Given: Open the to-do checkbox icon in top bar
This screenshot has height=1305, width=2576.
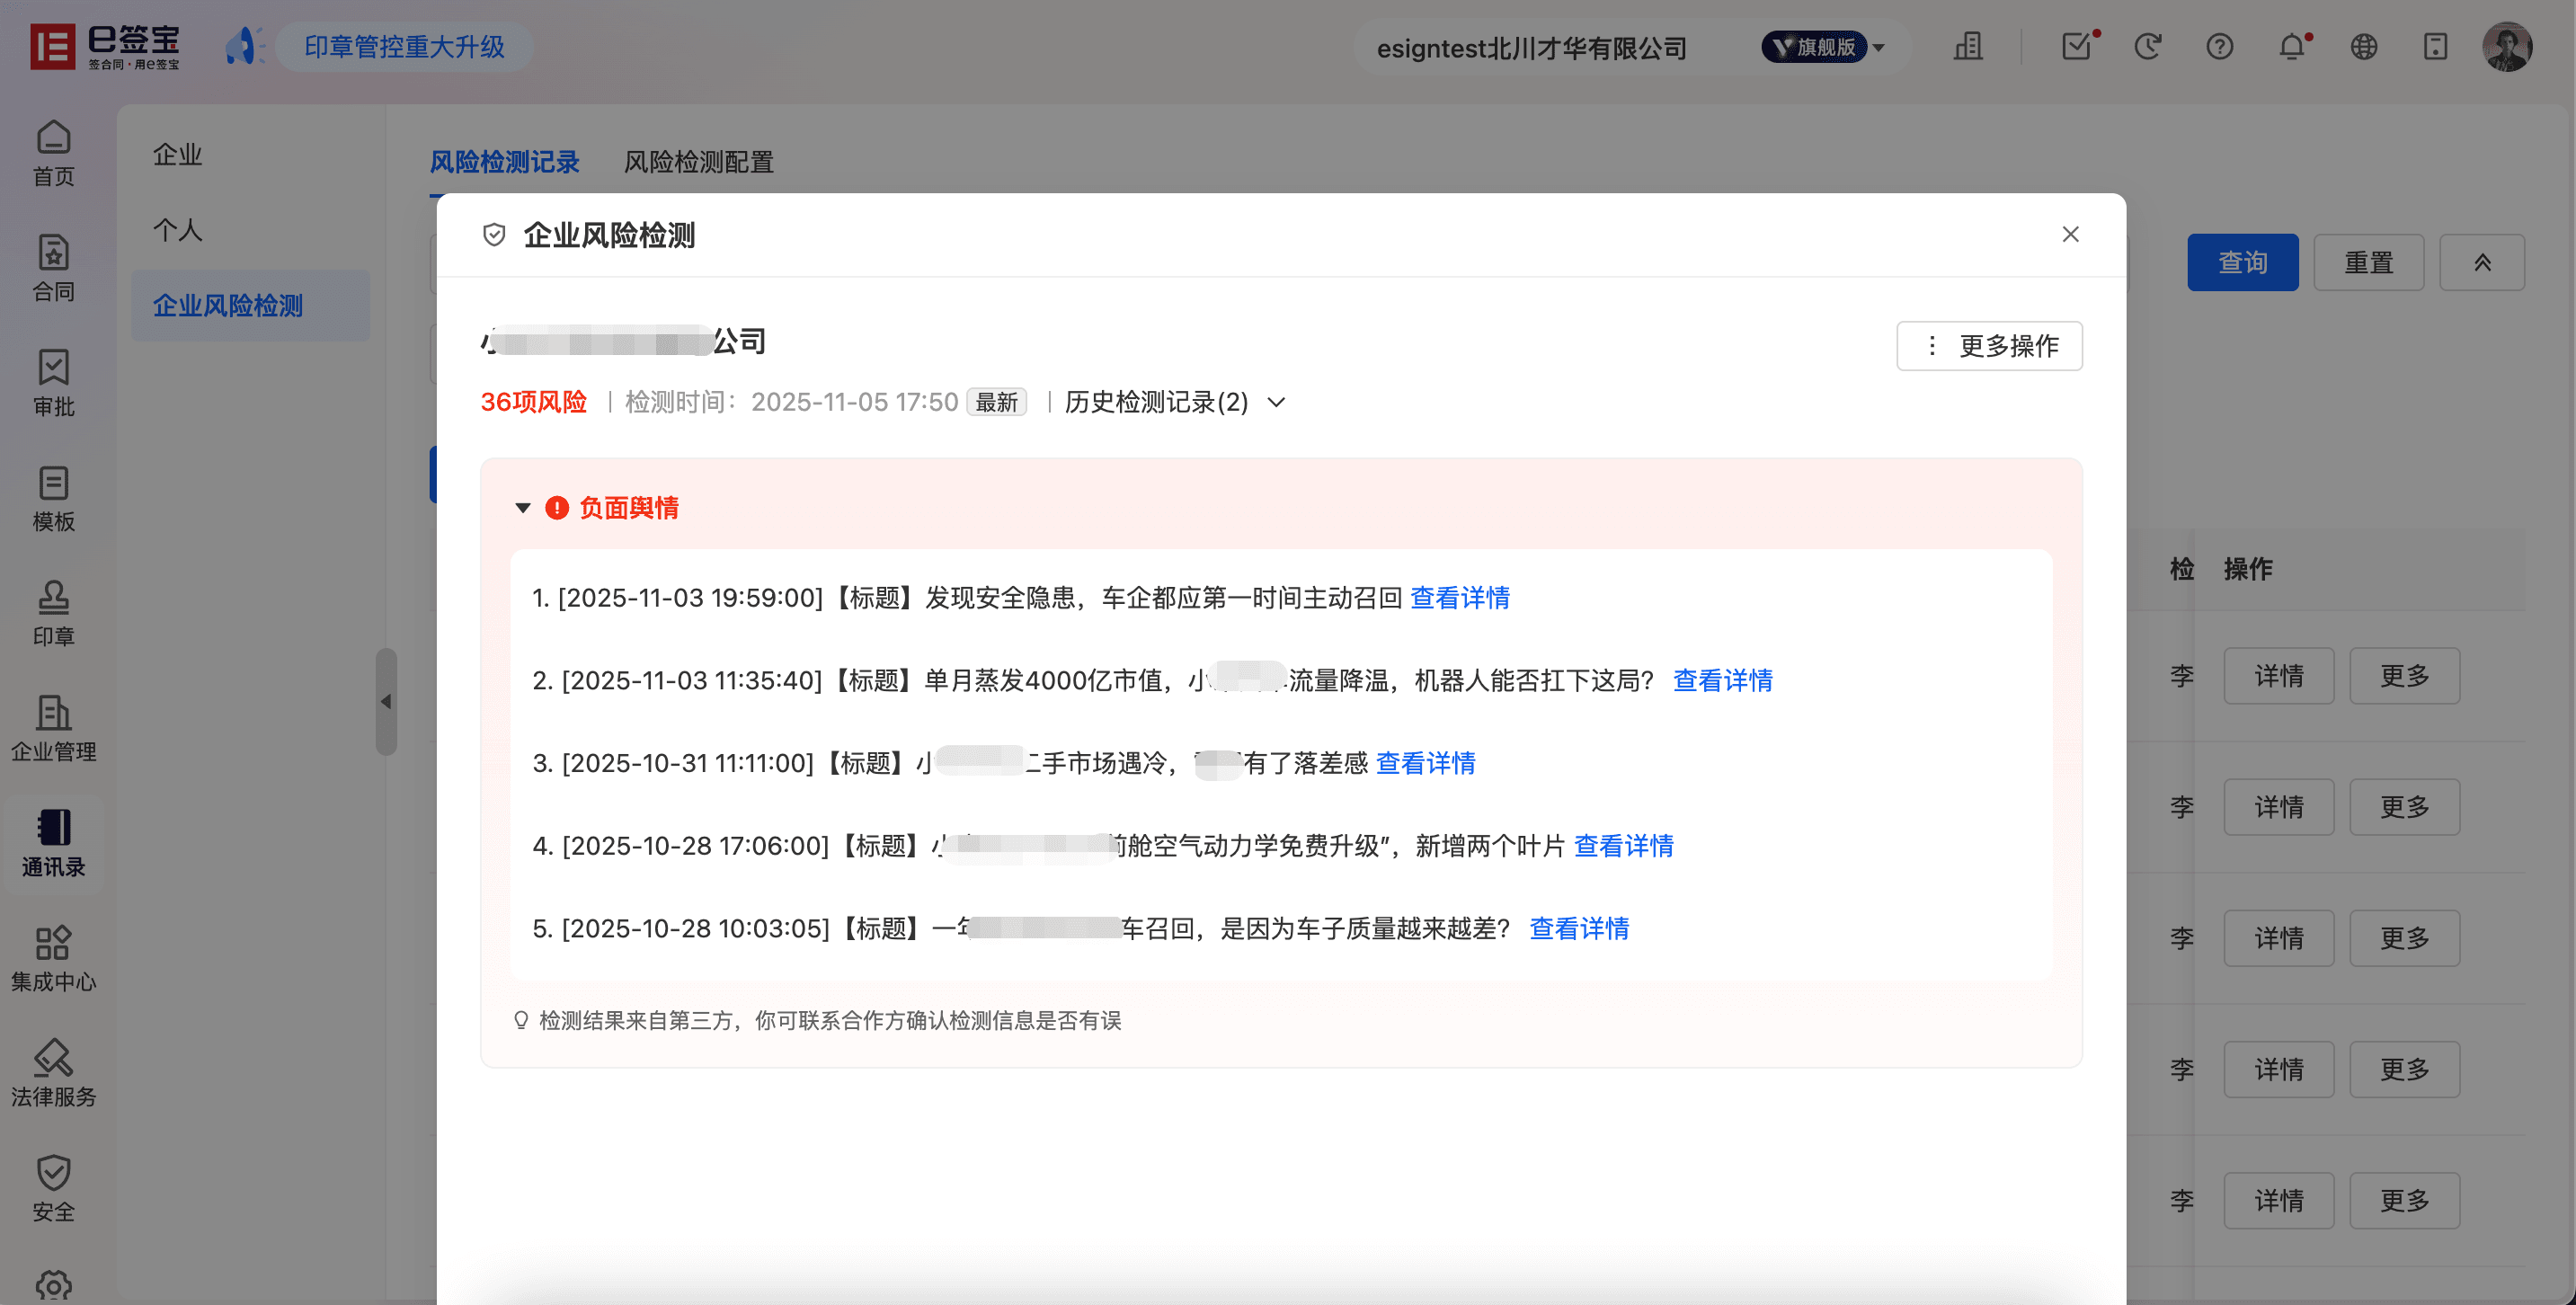Looking at the screenshot, I should click(2077, 46).
